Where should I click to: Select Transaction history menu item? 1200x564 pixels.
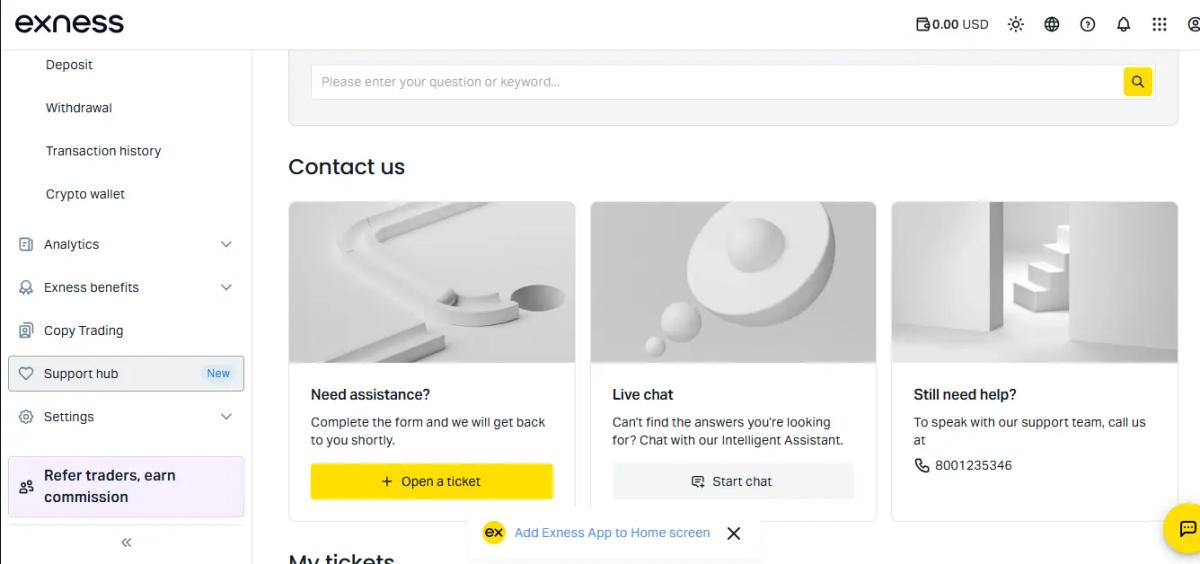coord(103,151)
